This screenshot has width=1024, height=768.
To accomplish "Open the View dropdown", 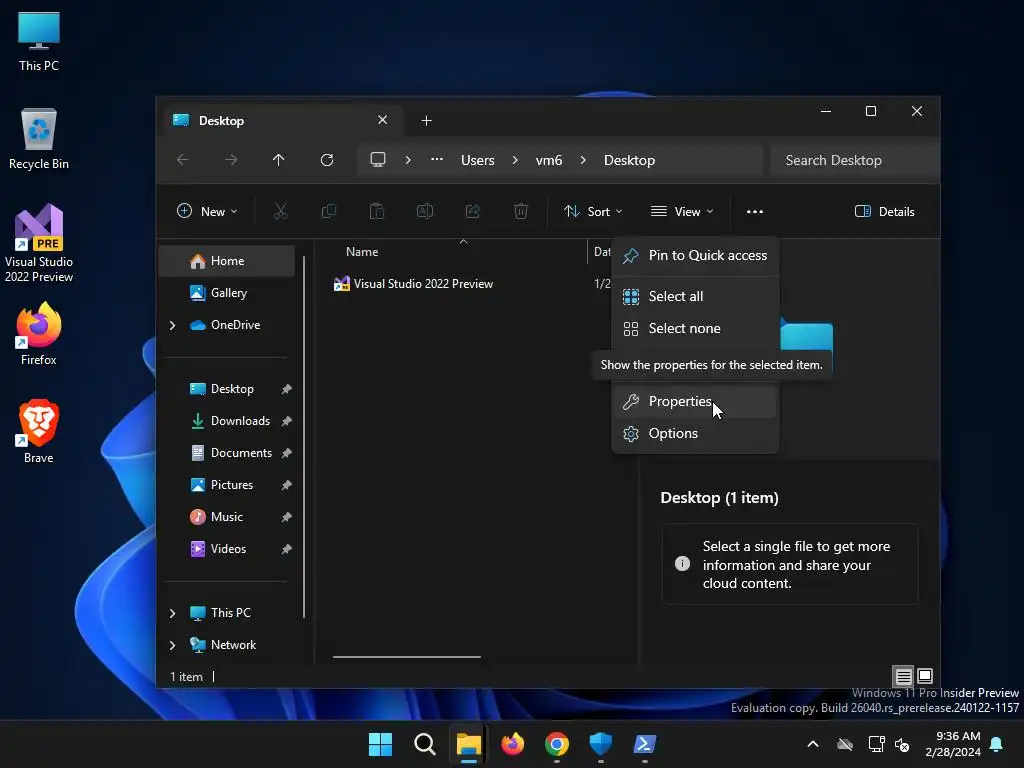I will tap(682, 212).
